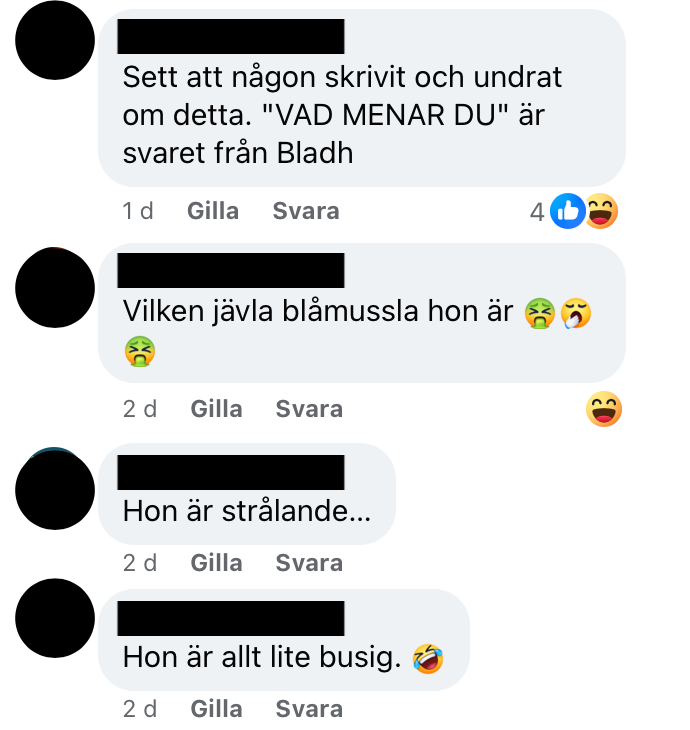The width and height of the screenshot is (690, 730).
Task: Click the redacted author name on the blåmussla comment
Action: pyautogui.click(x=231, y=270)
